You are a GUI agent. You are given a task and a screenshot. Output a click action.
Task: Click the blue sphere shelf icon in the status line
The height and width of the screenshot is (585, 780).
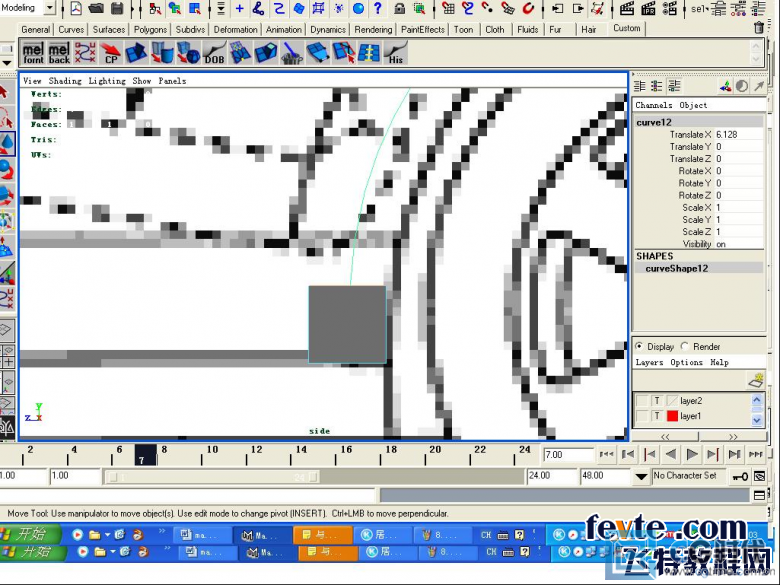[358, 8]
